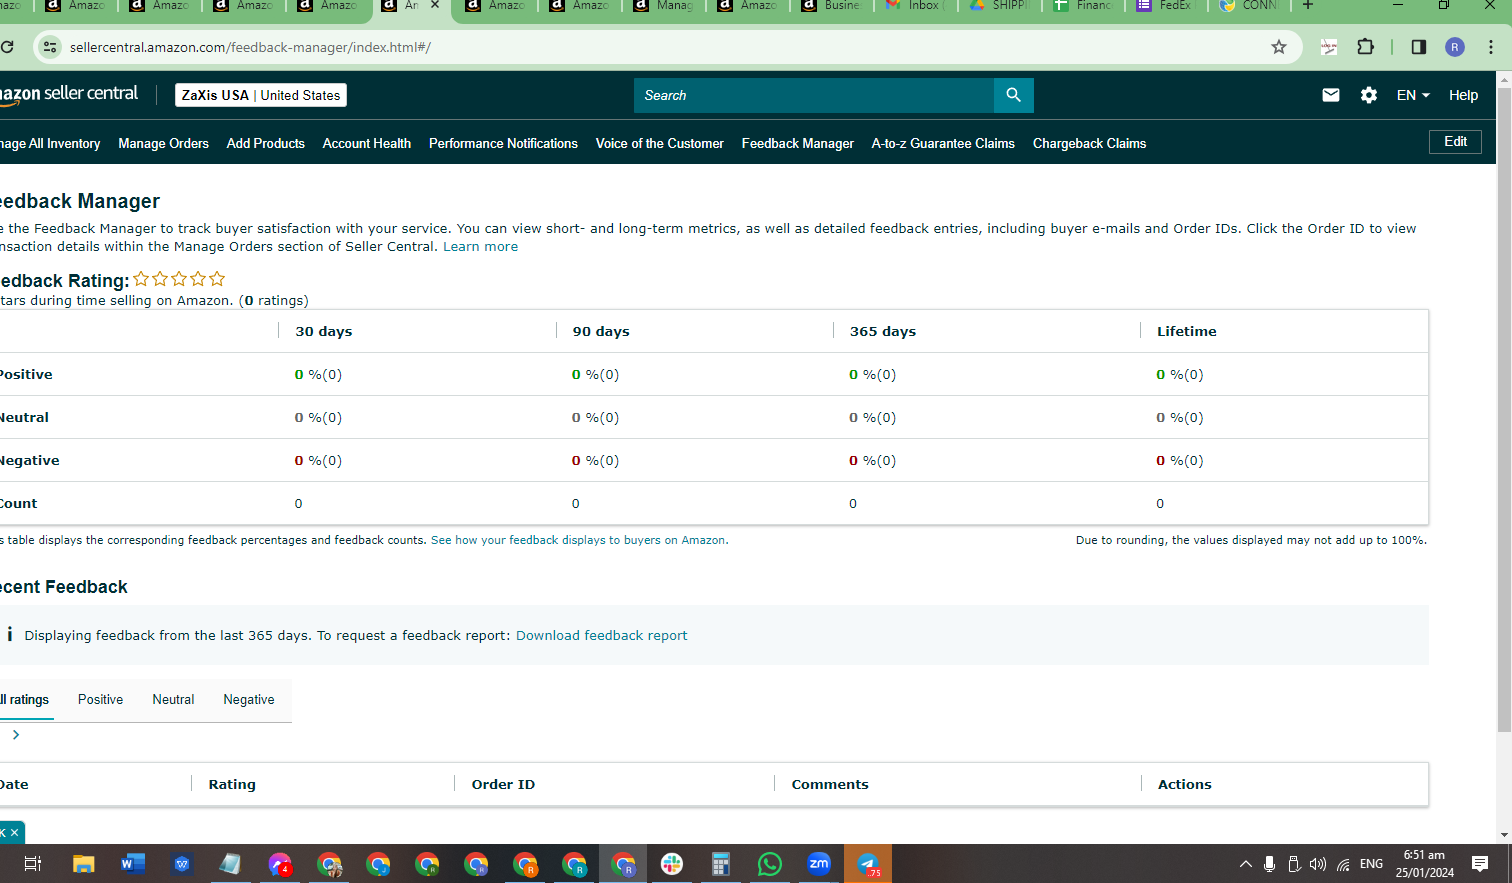Open Calculator from the taskbar
Screen dimensions: 1512x883
coord(721,864)
